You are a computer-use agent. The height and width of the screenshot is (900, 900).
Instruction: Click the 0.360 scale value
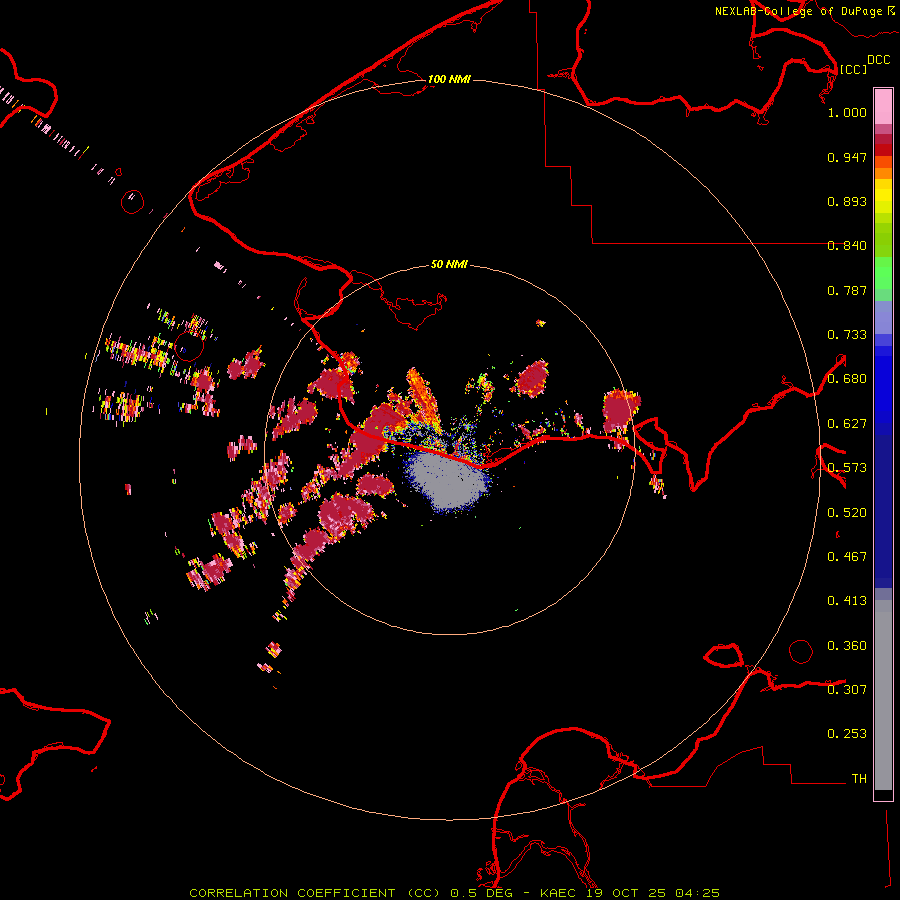847,646
